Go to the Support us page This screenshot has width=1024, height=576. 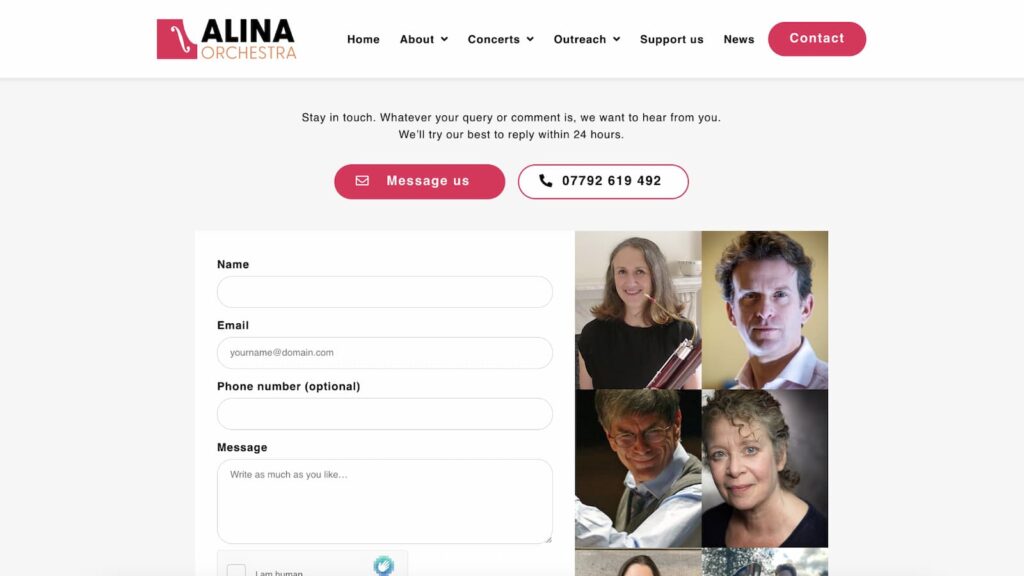tap(671, 39)
